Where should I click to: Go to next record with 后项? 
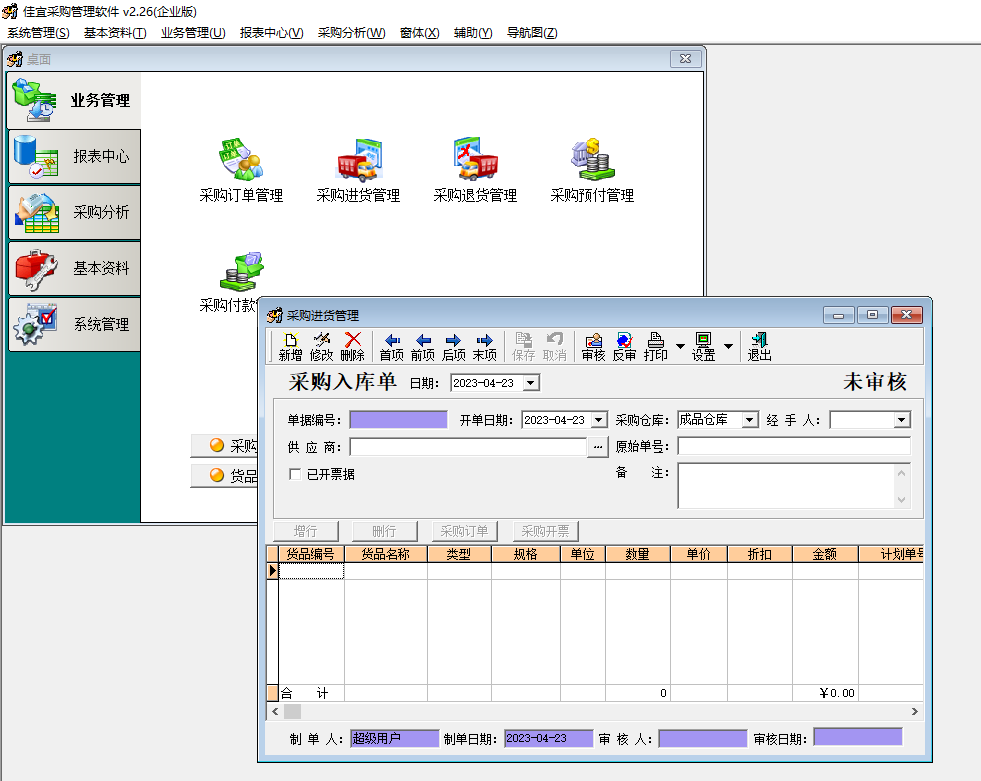[454, 347]
